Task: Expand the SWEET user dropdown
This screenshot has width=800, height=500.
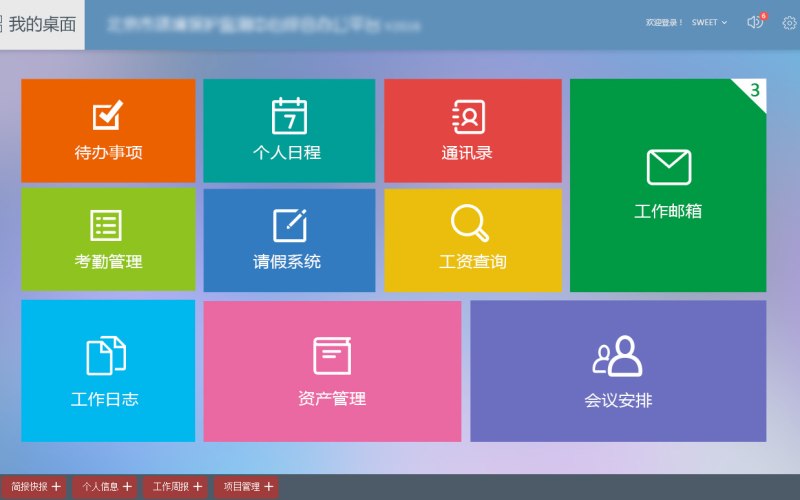Action: [709, 22]
